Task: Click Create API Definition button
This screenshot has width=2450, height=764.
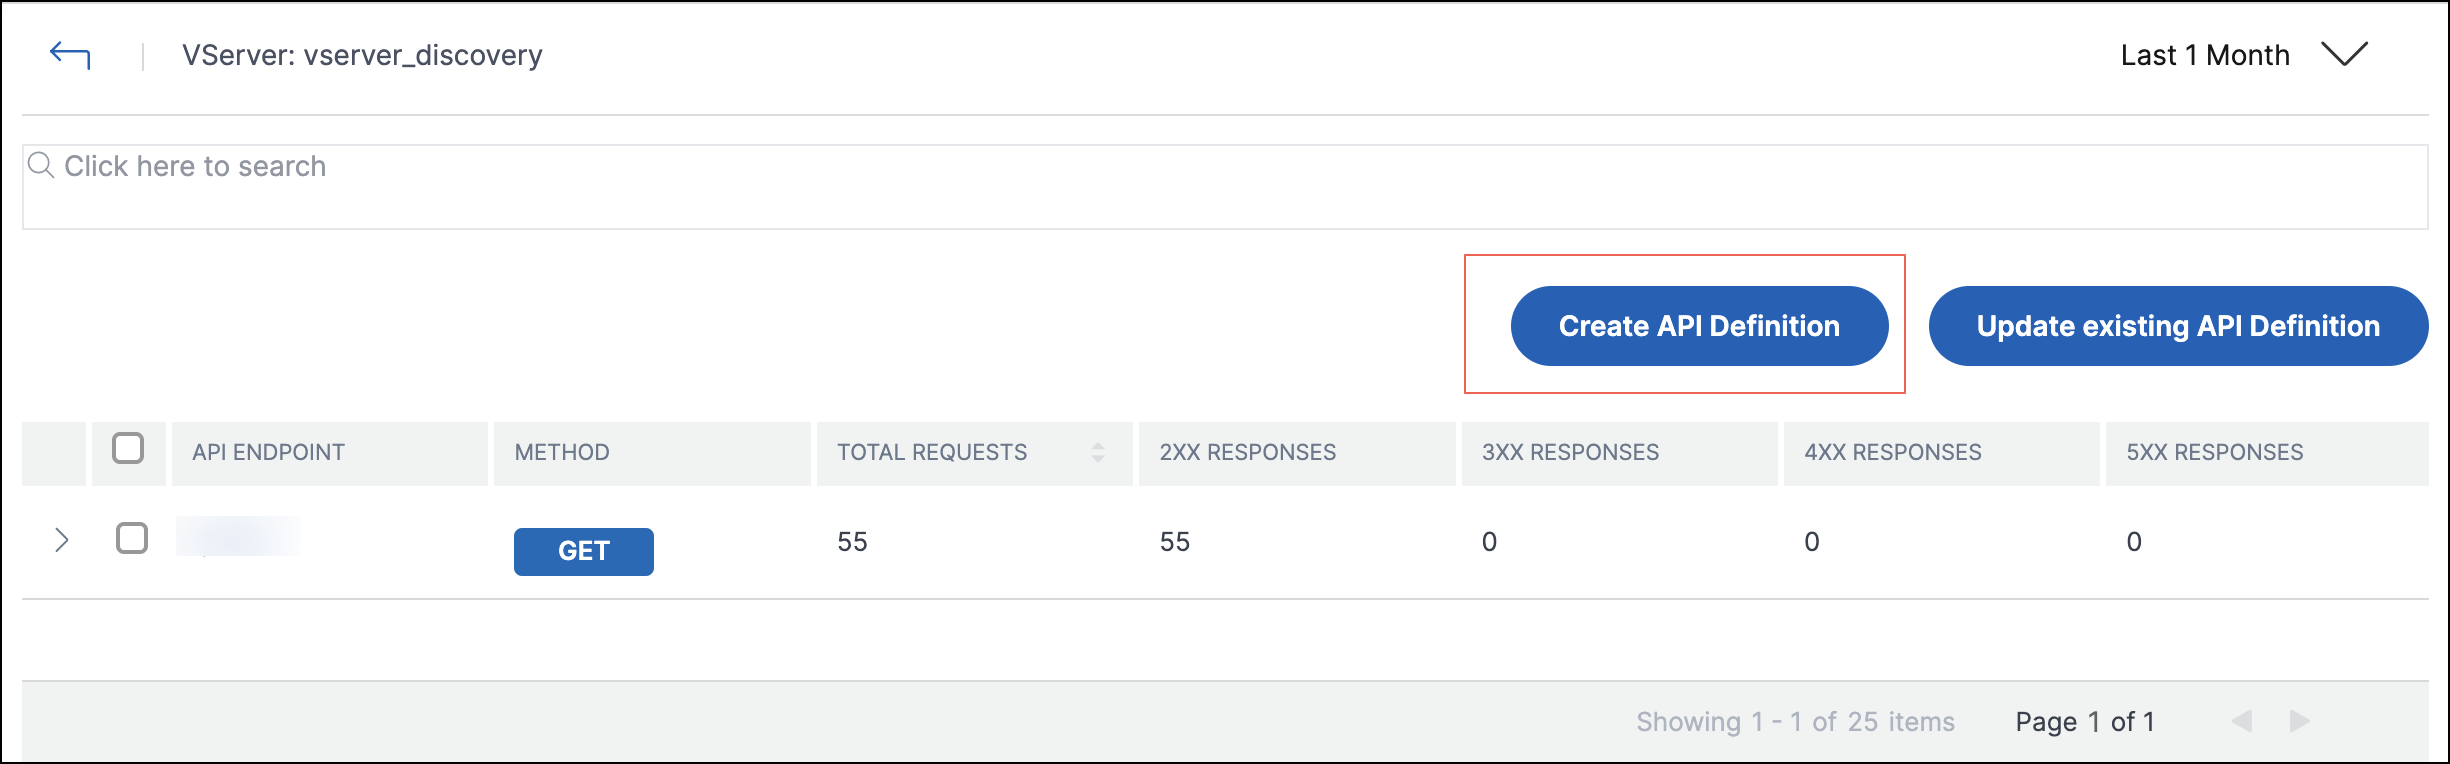Action: pyautogui.click(x=1699, y=326)
